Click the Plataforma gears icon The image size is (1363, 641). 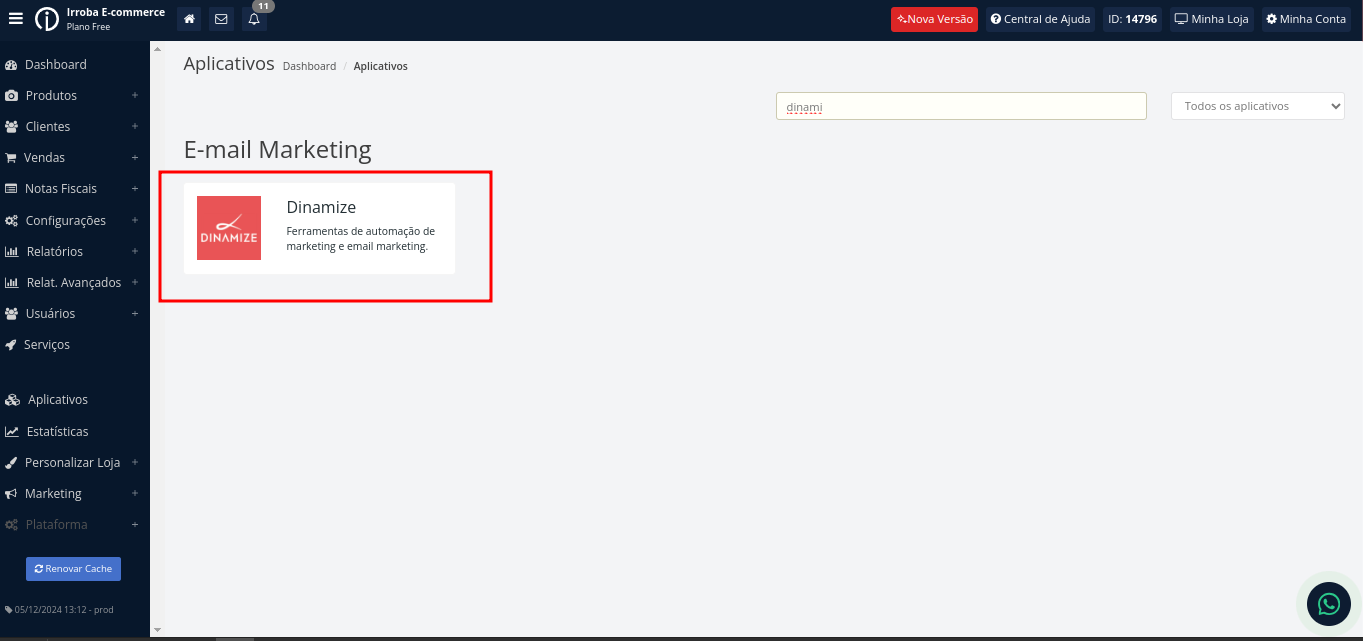pos(12,525)
